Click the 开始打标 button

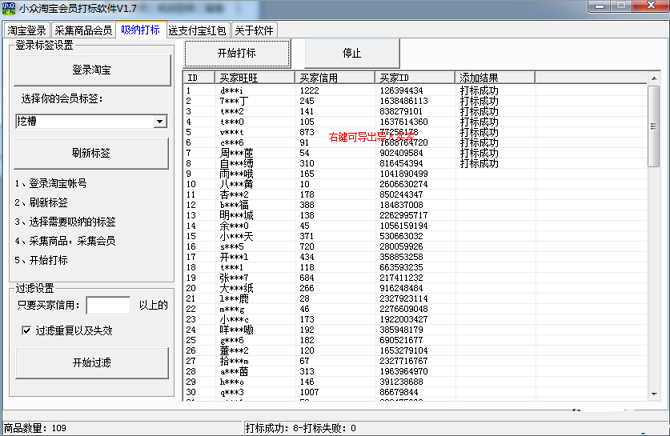click(x=237, y=53)
